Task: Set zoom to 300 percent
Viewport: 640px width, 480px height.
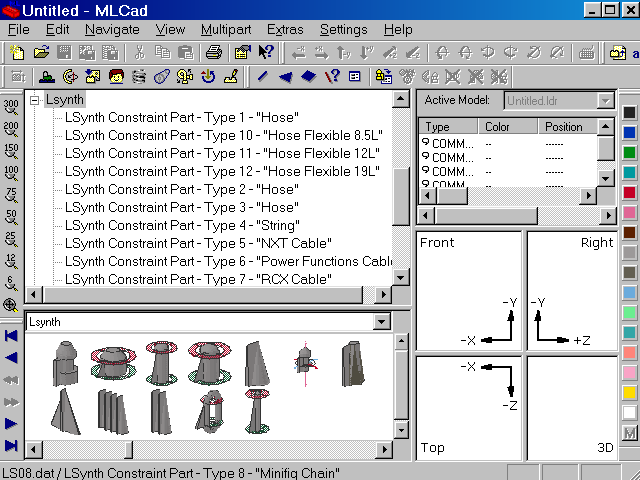Action: (11, 107)
